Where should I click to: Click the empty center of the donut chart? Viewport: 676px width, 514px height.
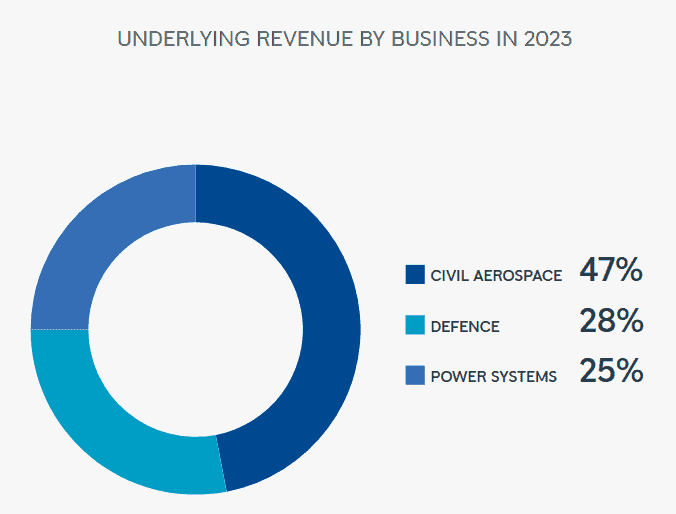195,330
